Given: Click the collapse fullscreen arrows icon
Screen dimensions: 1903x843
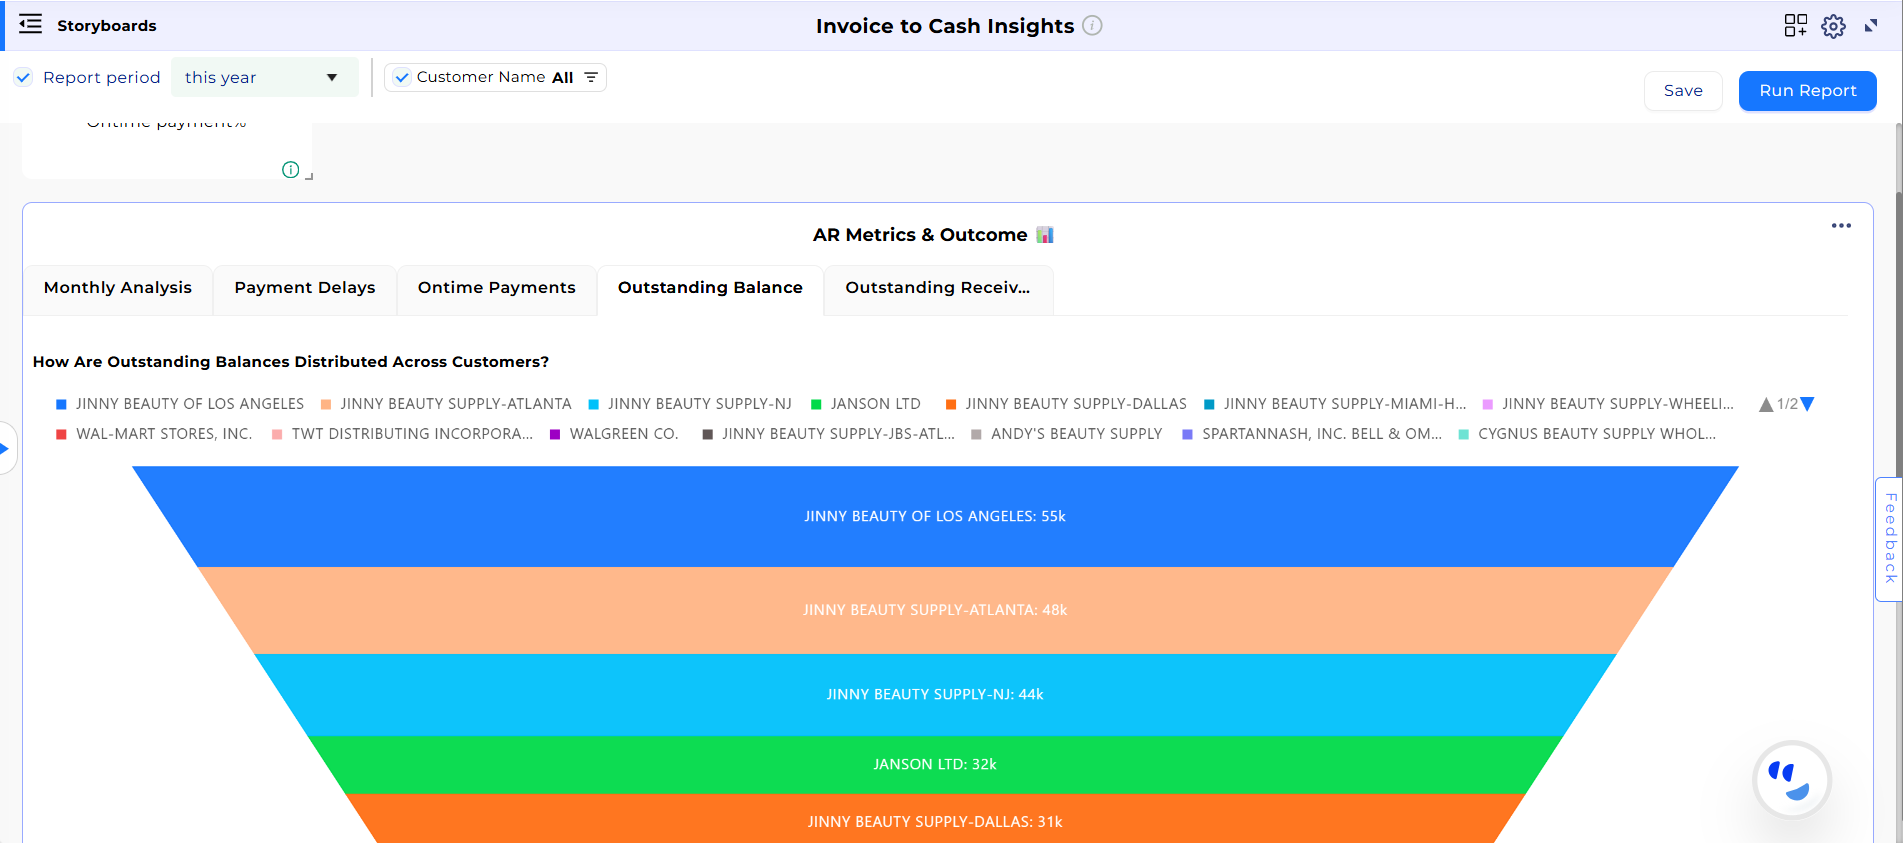Looking at the screenshot, I should [1871, 26].
